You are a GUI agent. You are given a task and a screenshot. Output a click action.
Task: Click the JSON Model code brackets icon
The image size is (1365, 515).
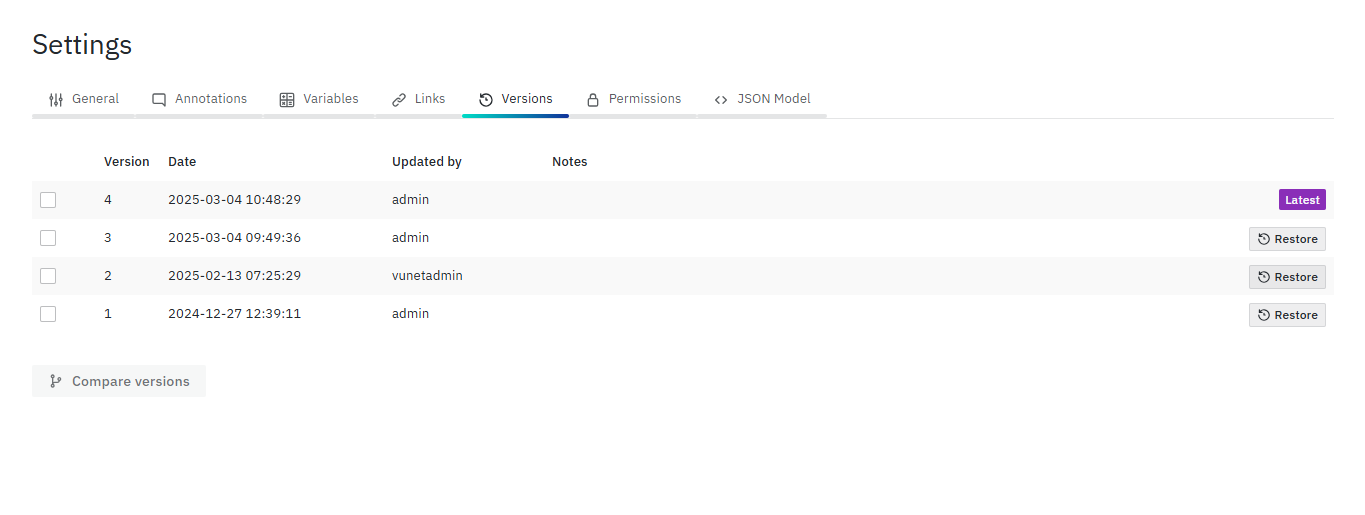coord(721,100)
